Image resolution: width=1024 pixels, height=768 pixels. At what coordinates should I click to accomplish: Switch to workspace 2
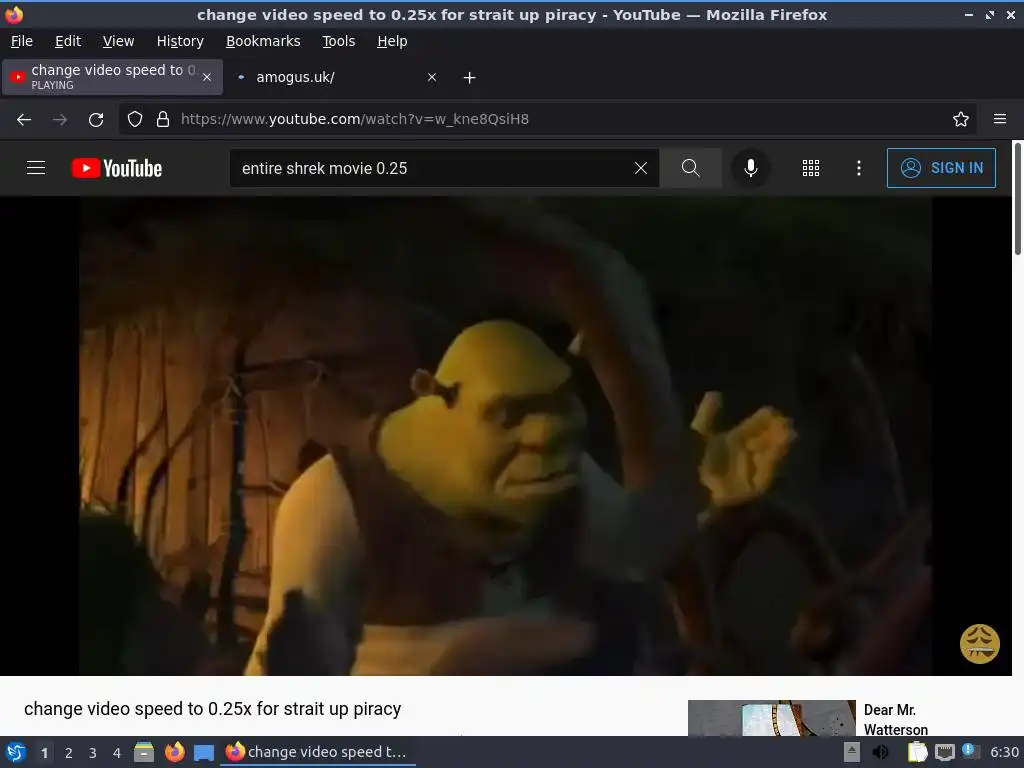point(69,753)
